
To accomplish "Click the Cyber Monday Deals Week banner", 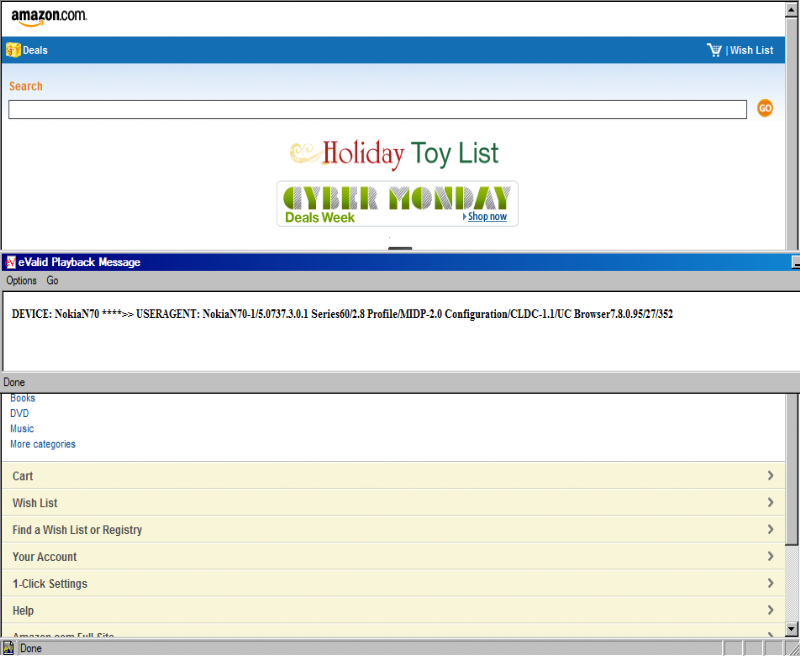I will point(397,204).
